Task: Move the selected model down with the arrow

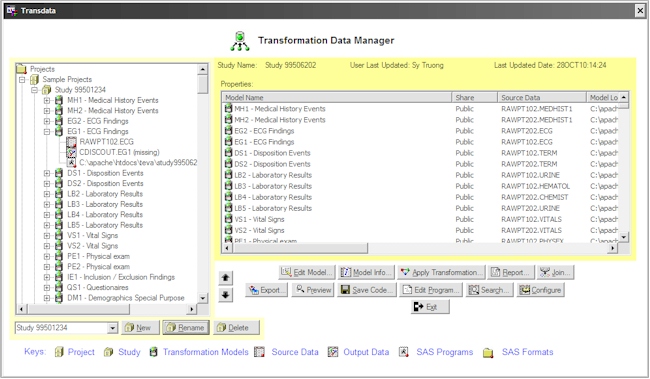Action: click(226, 295)
